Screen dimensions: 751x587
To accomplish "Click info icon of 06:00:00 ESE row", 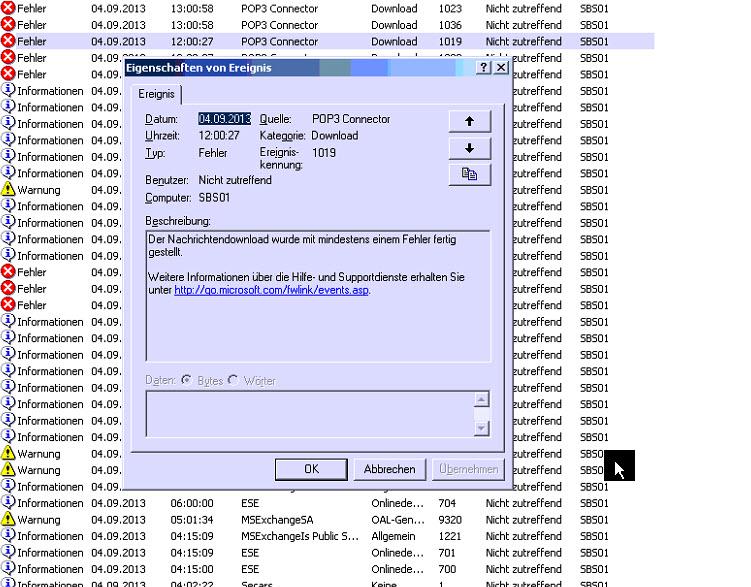I will point(8,503).
